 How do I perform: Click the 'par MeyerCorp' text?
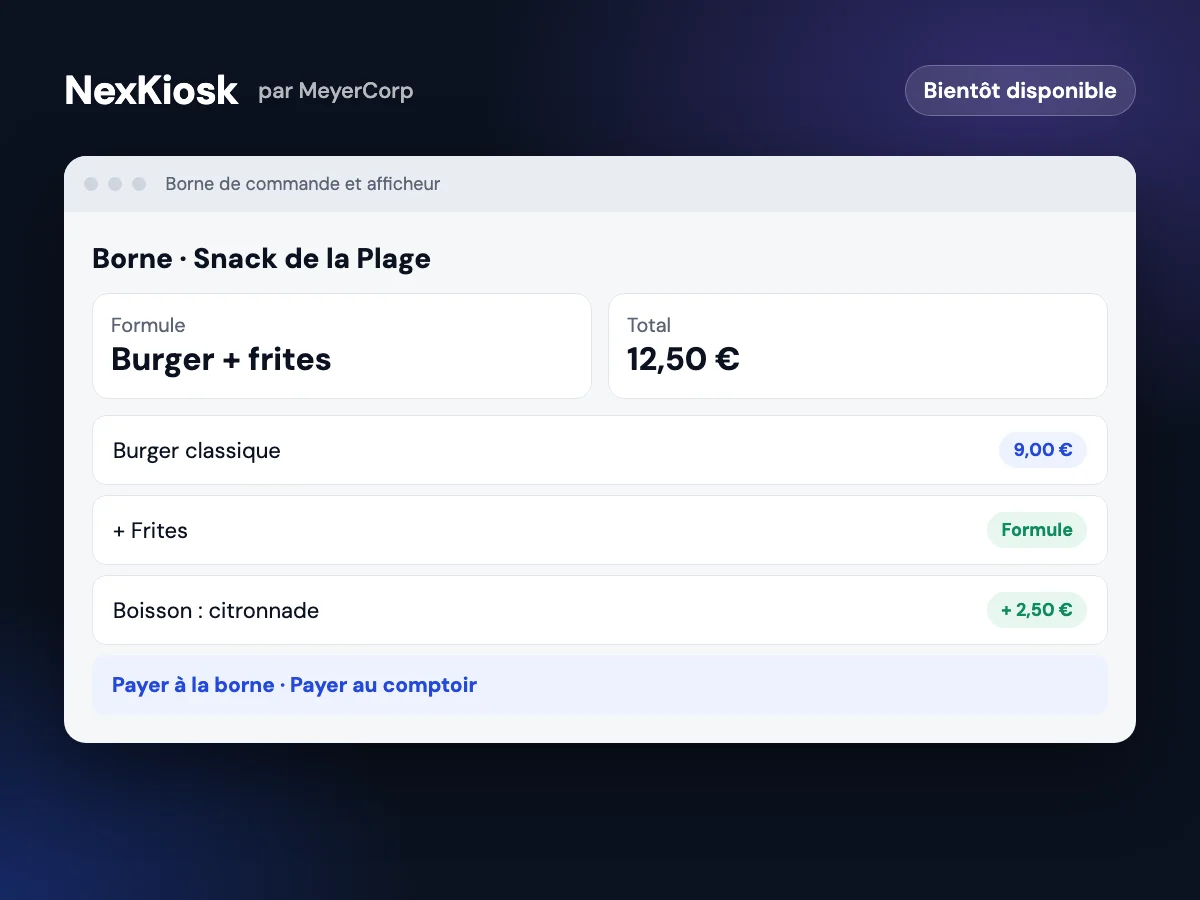[335, 91]
